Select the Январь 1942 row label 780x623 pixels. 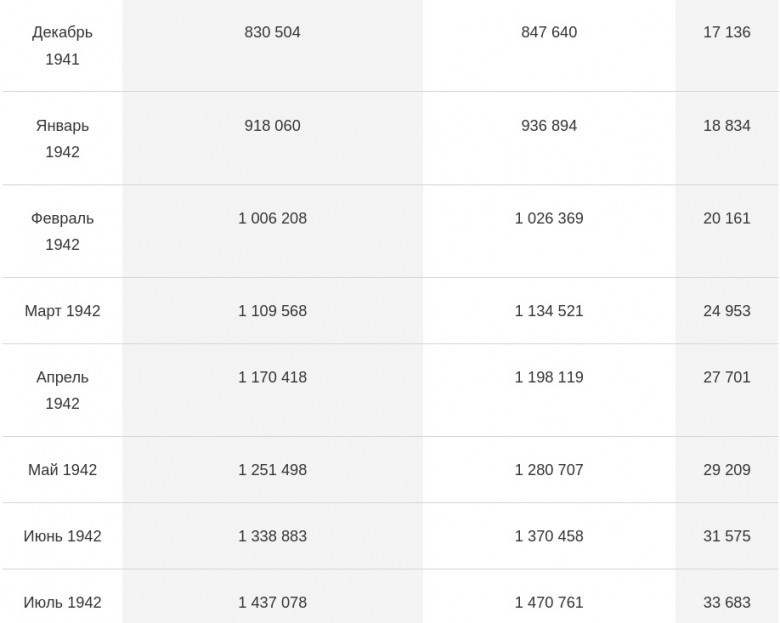click(x=62, y=139)
